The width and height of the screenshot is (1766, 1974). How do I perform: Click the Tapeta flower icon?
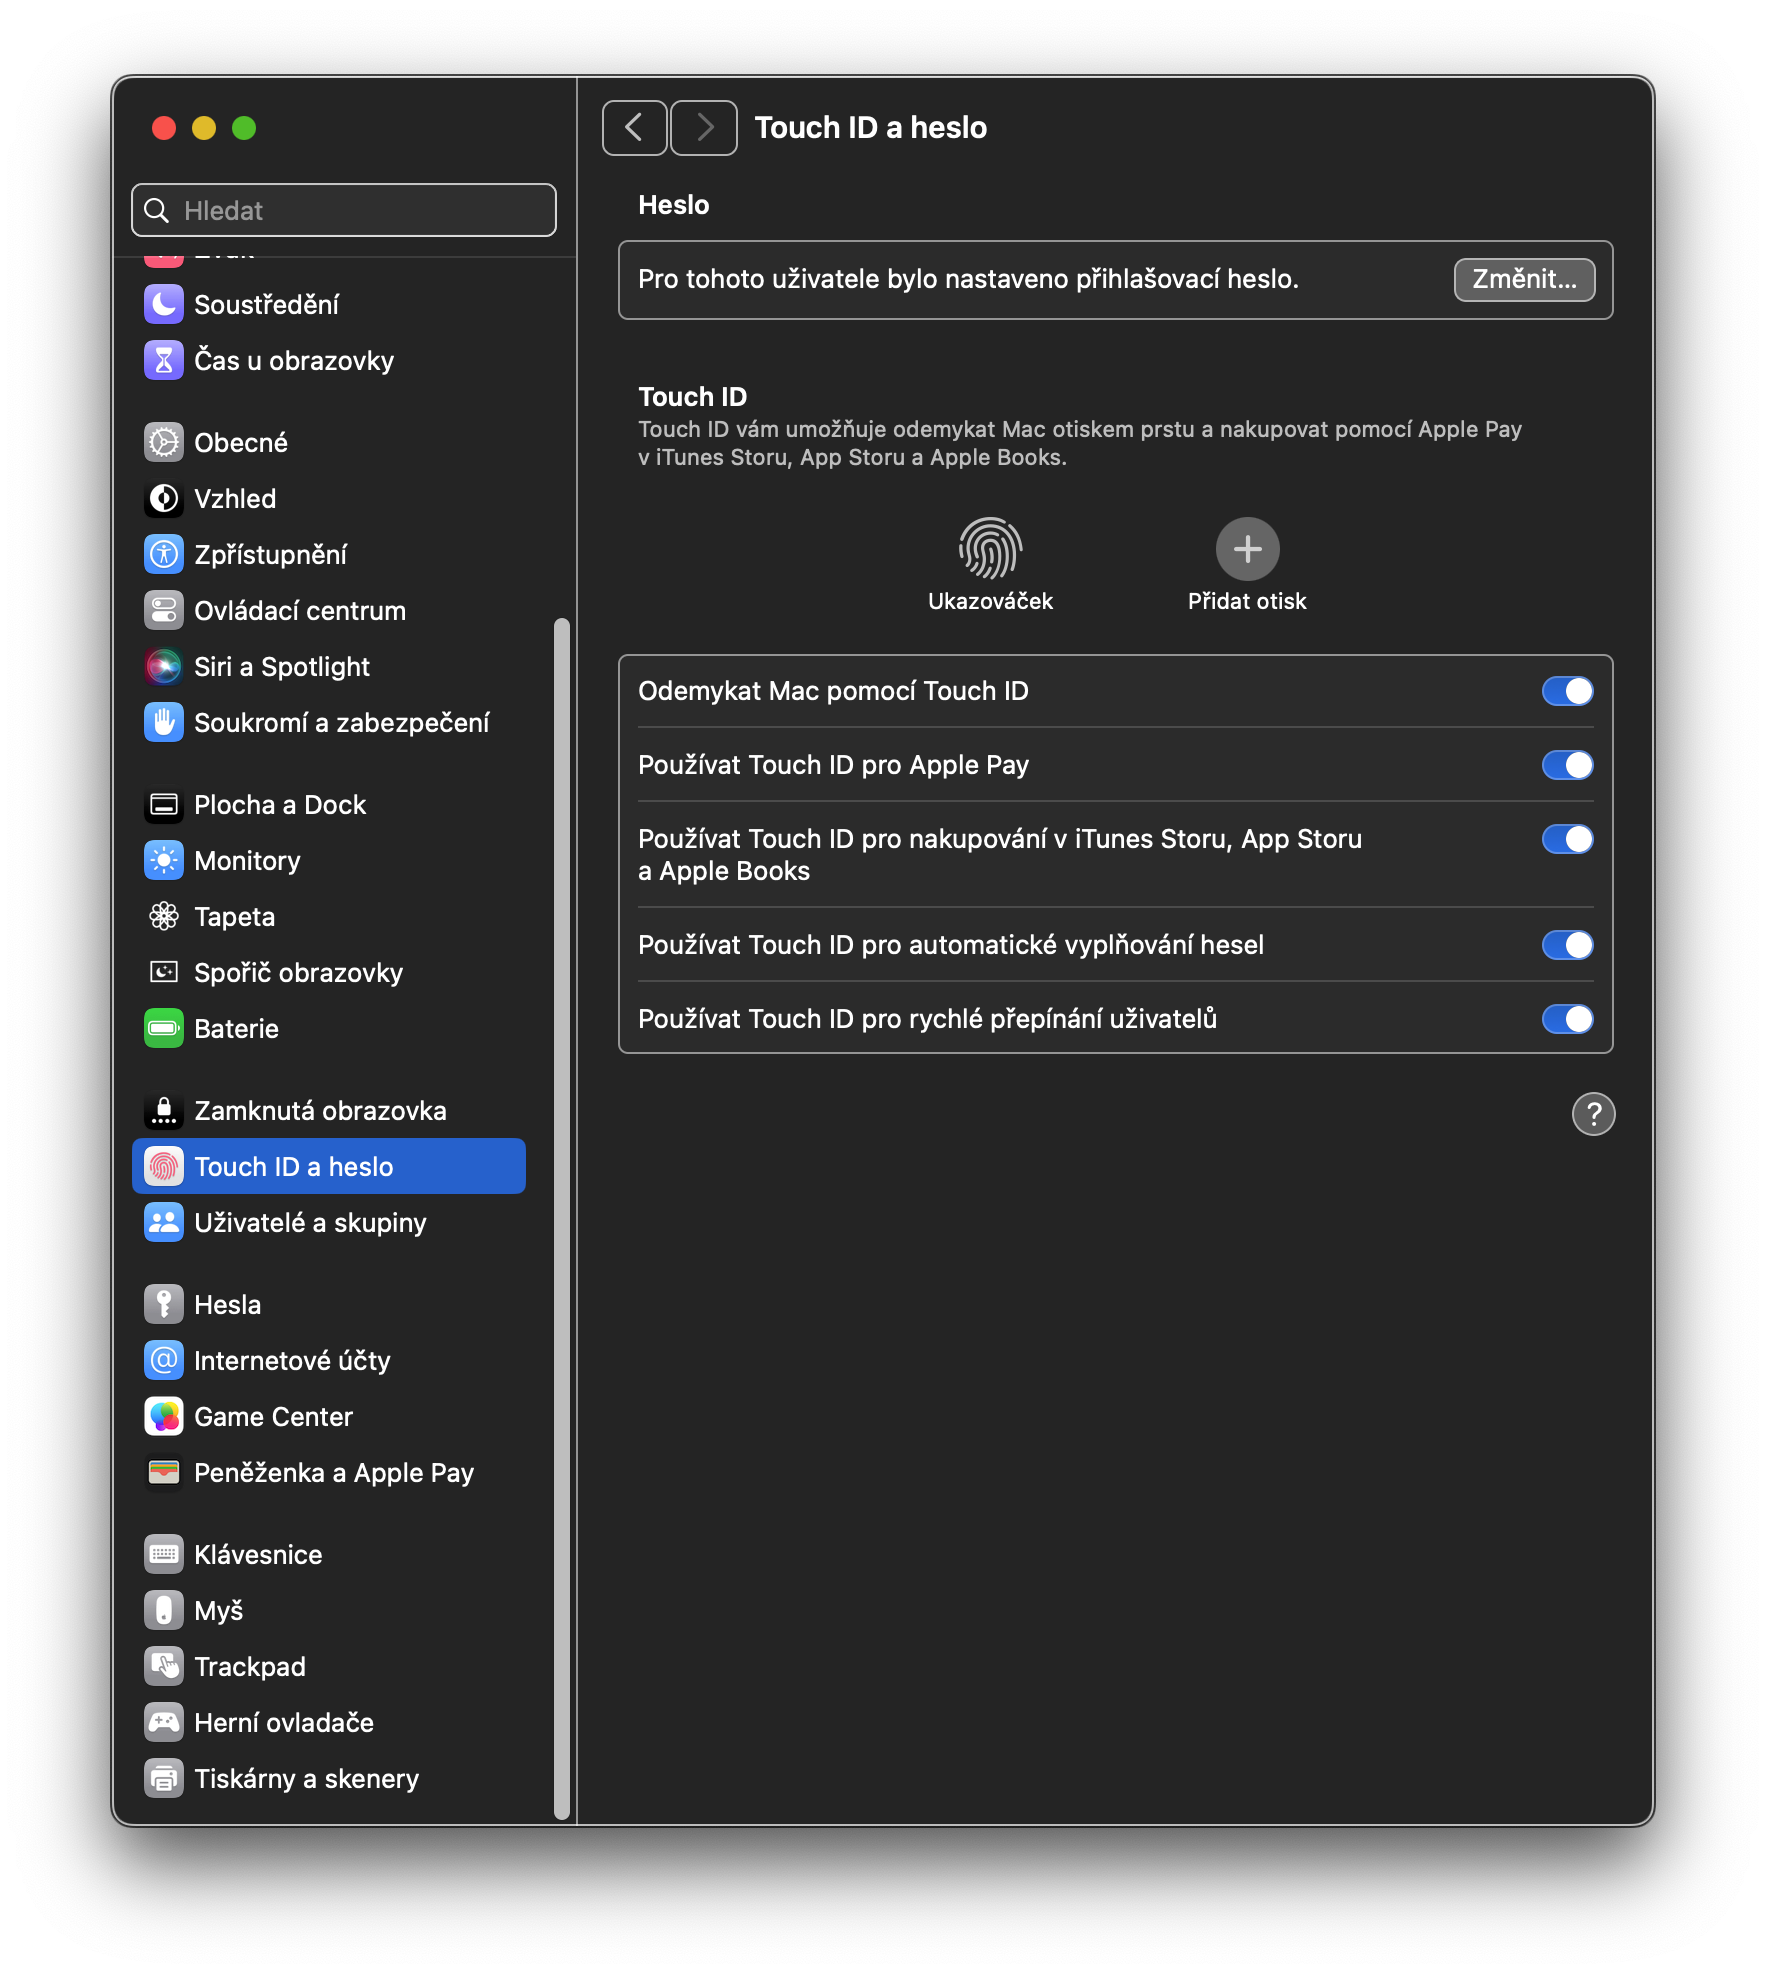point(164,916)
